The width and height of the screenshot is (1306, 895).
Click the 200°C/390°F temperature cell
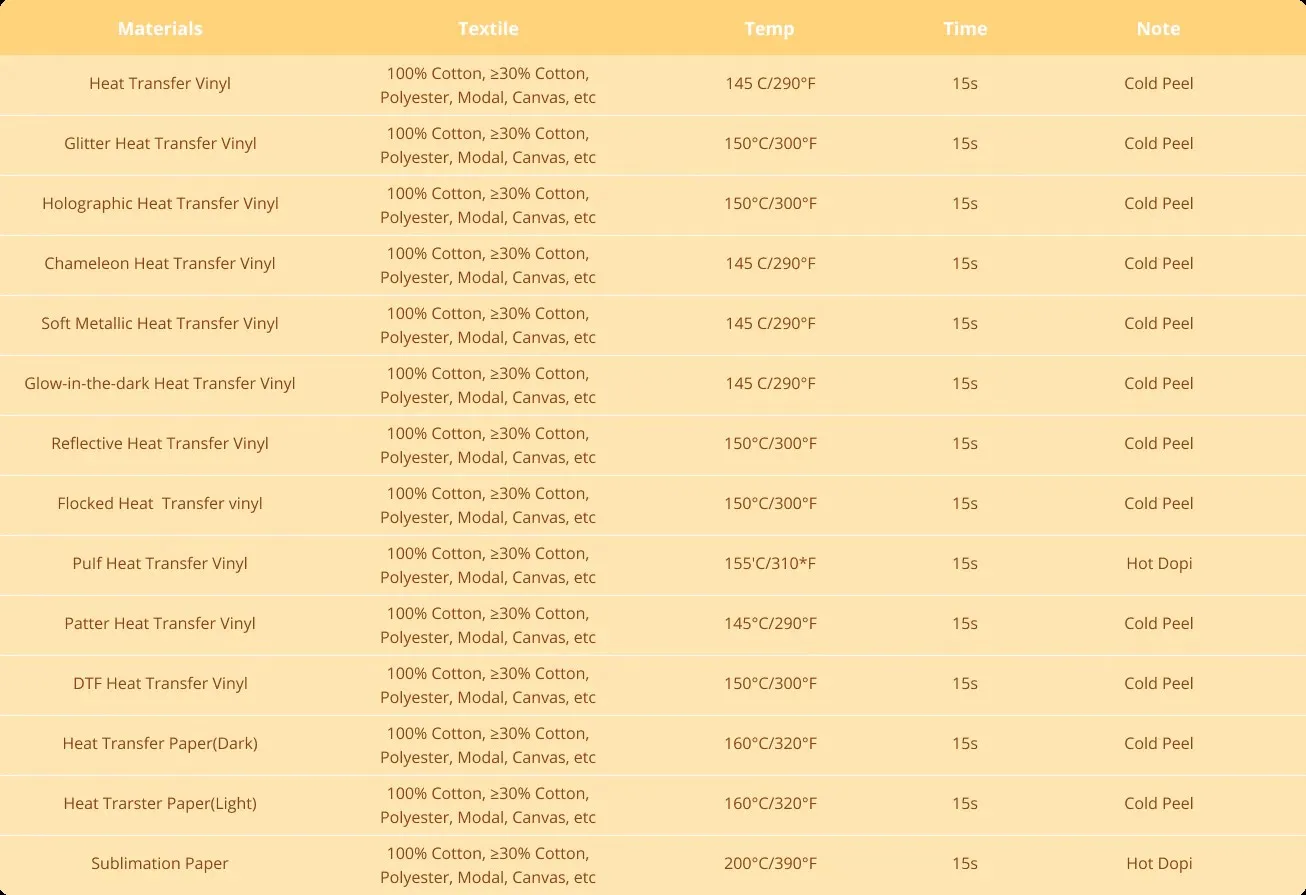pyautogui.click(x=770, y=863)
